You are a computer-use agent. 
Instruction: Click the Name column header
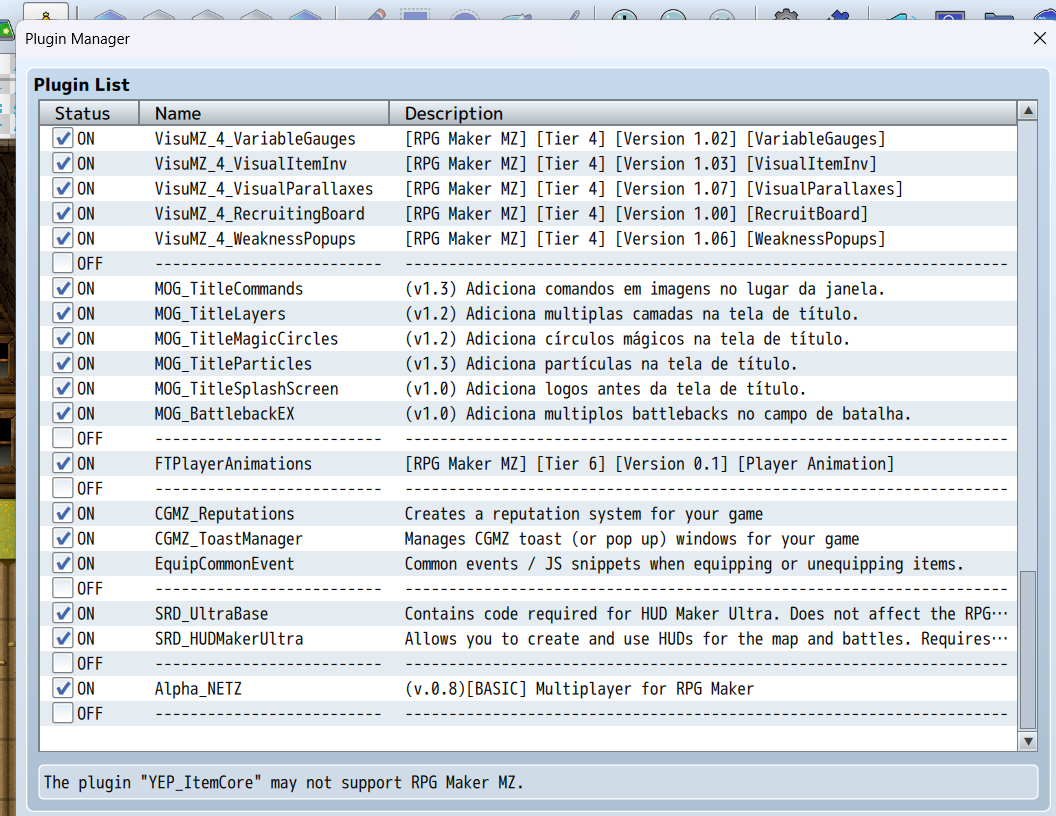pyautogui.click(x=264, y=113)
